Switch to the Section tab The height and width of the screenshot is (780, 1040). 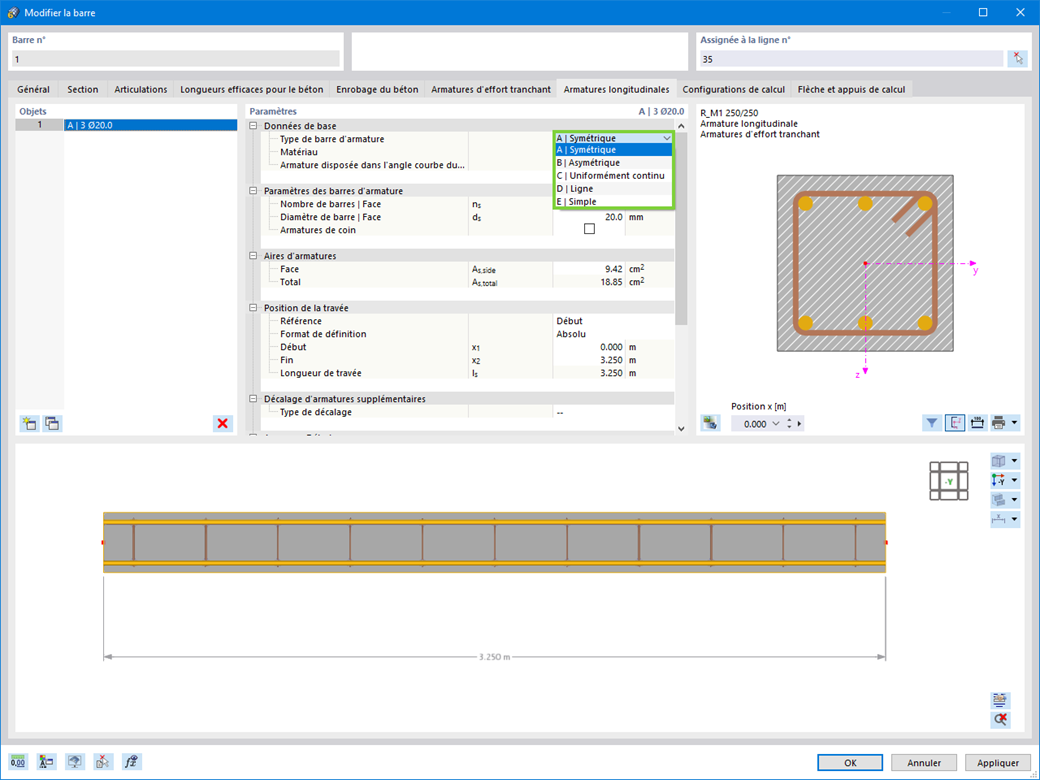(83, 90)
